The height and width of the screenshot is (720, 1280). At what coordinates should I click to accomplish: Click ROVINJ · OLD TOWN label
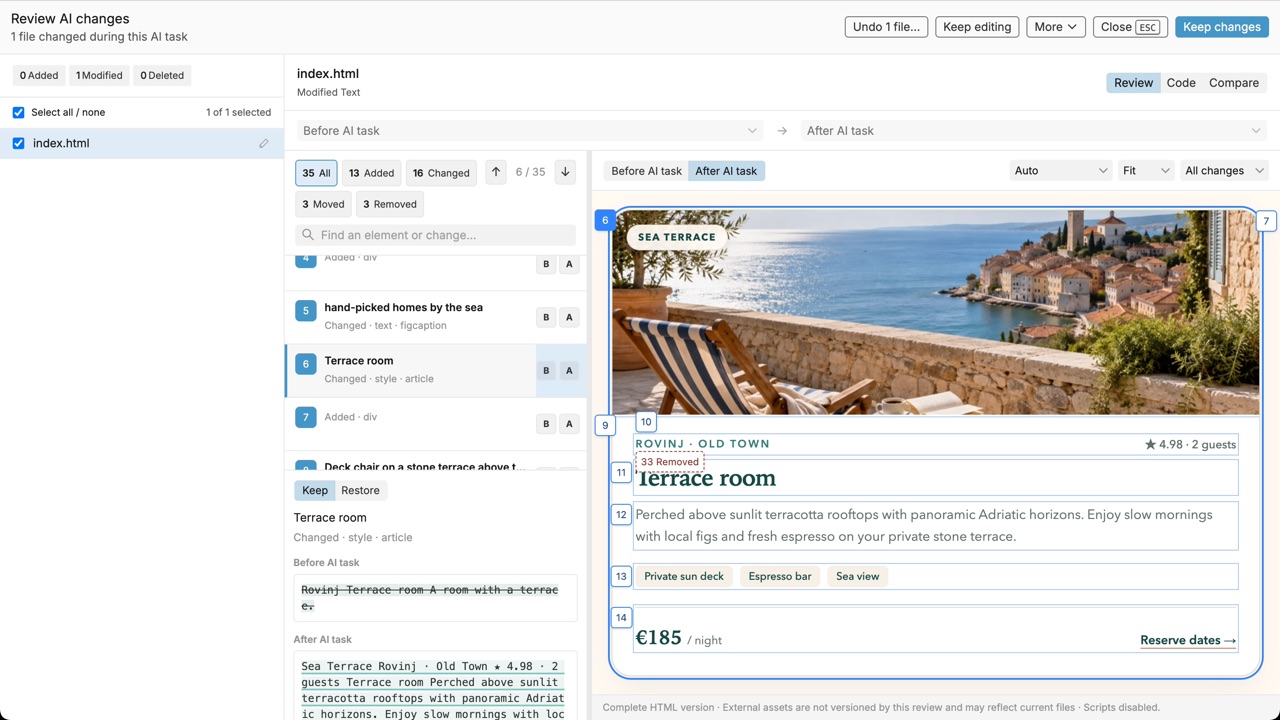pos(703,444)
